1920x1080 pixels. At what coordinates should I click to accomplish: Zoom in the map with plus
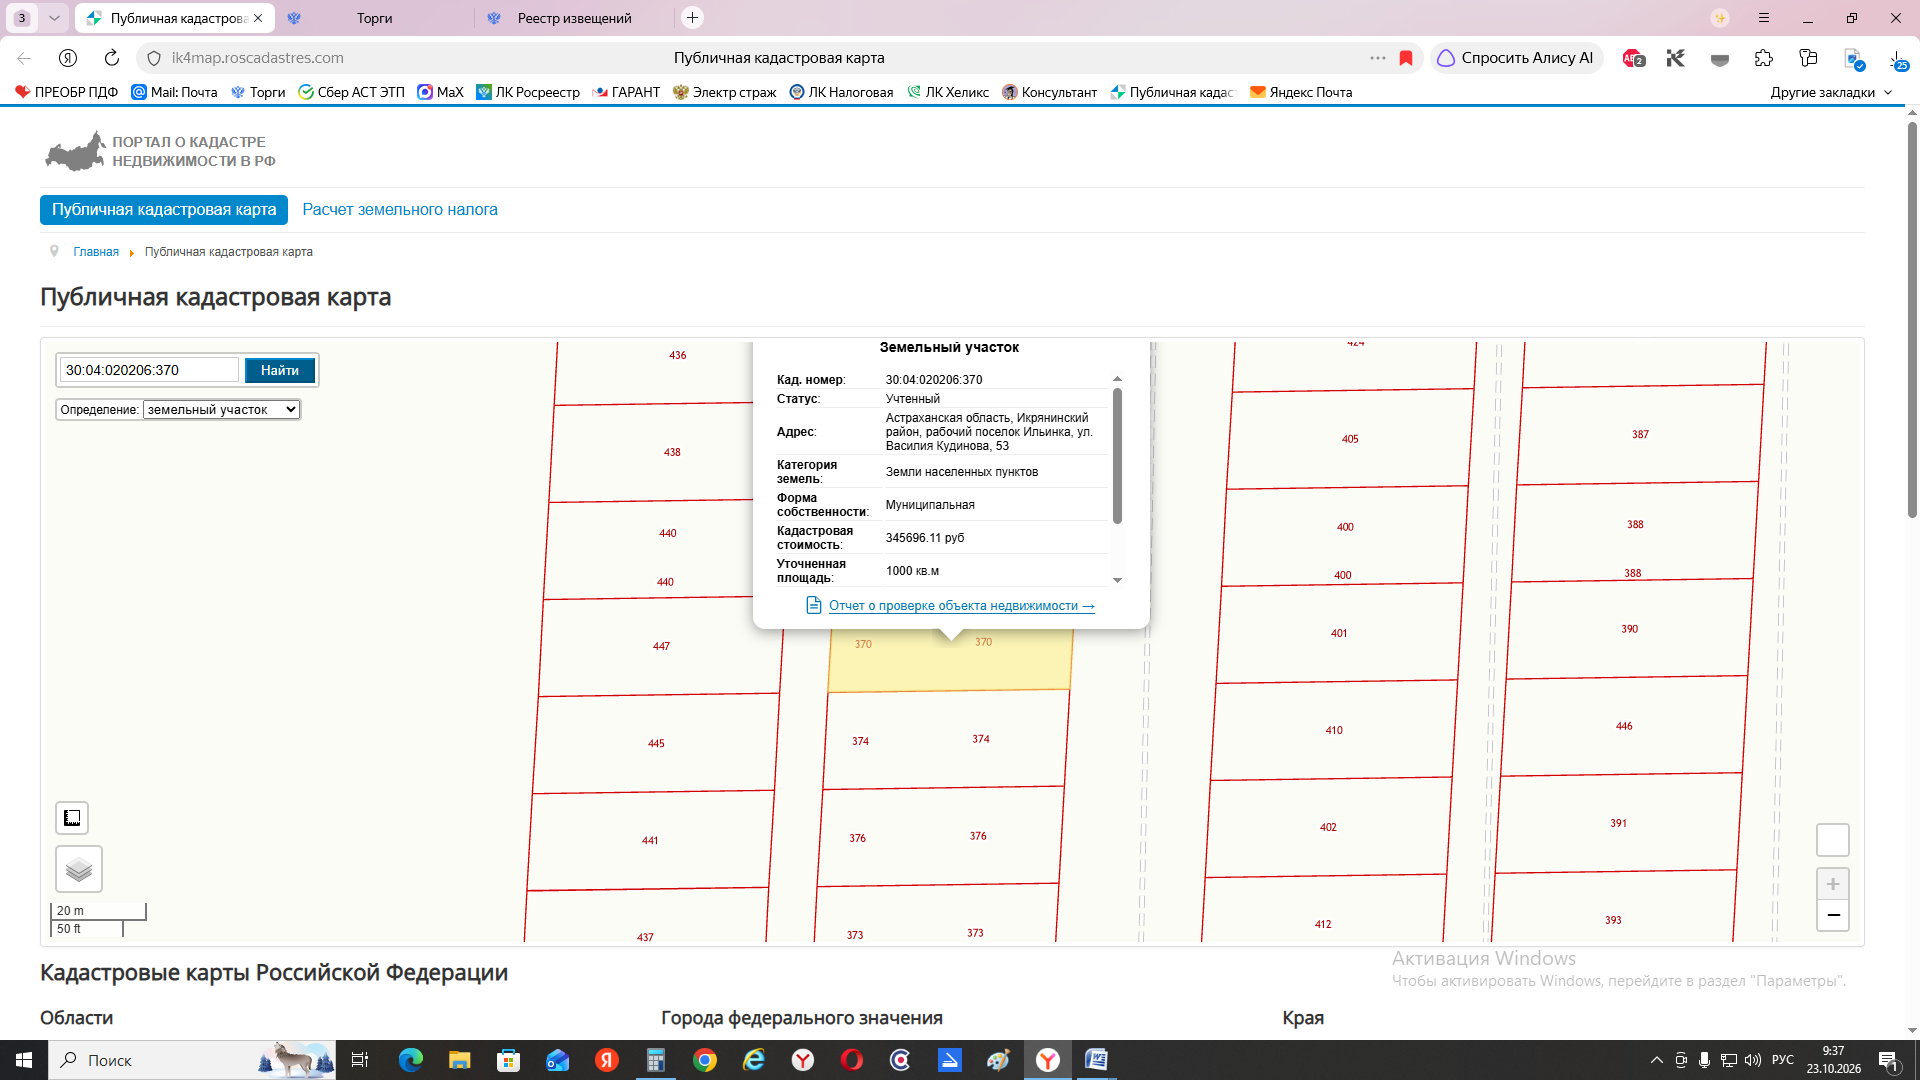click(x=1833, y=884)
